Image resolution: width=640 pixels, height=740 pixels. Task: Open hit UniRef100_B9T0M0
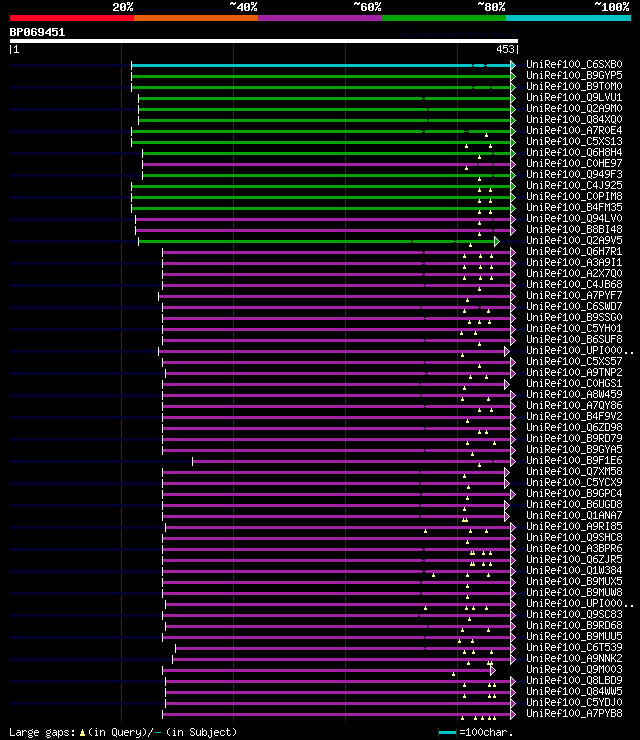click(574, 86)
